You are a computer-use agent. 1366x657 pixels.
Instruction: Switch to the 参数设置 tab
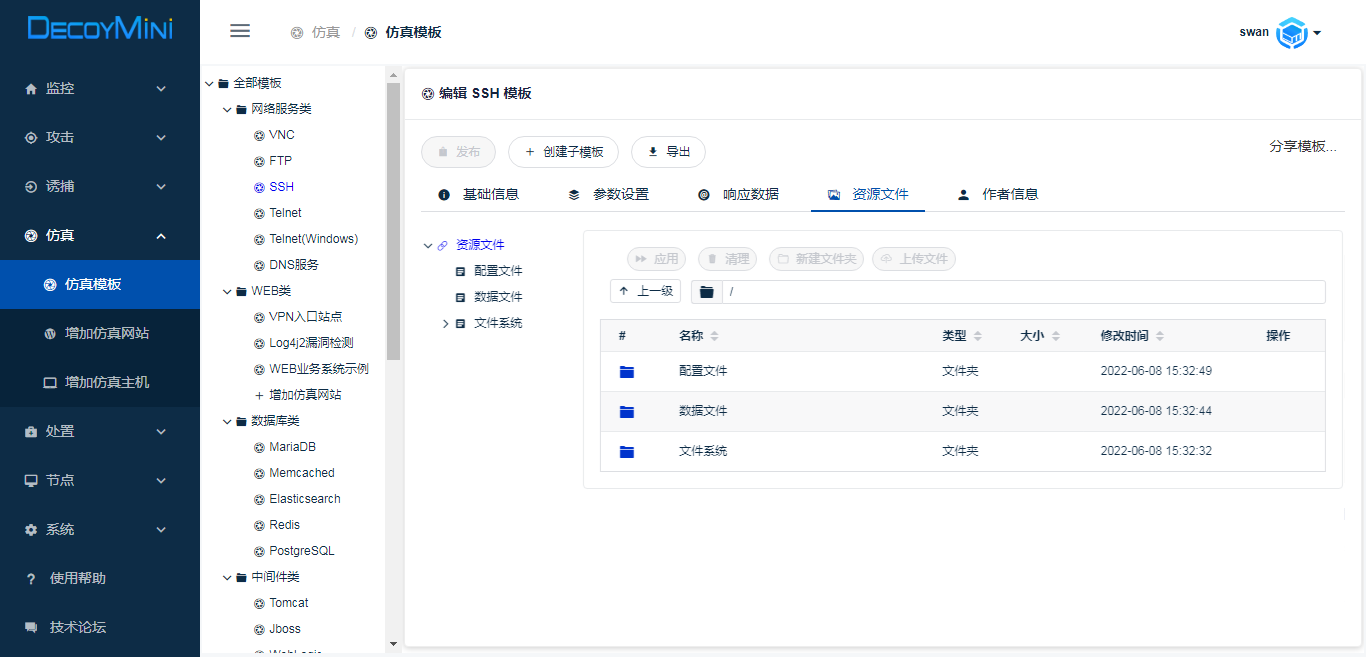(x=609, y=195)
